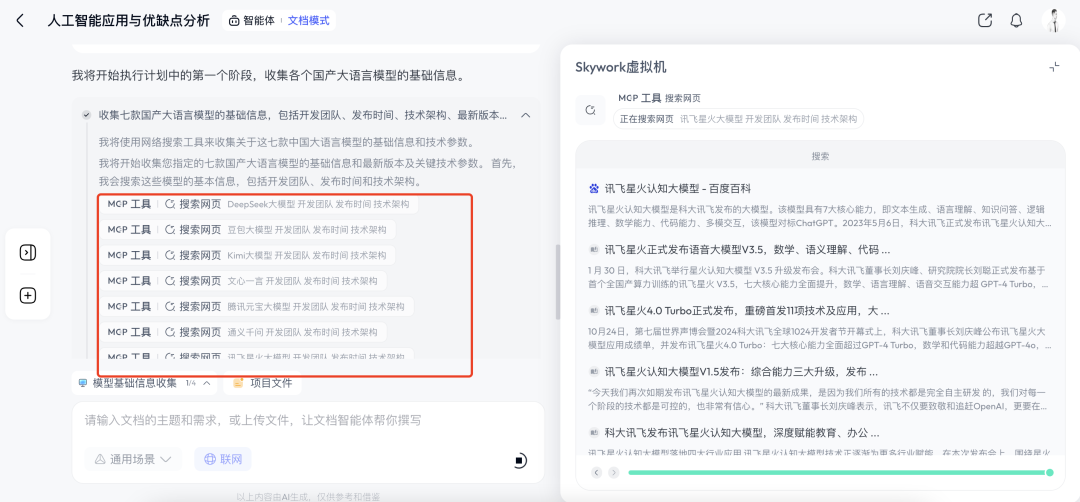The image size is (1080, 502).
Task: Click source icon beside 讯飞星火正式发布语音大模型 result
Action: (594, 249)
